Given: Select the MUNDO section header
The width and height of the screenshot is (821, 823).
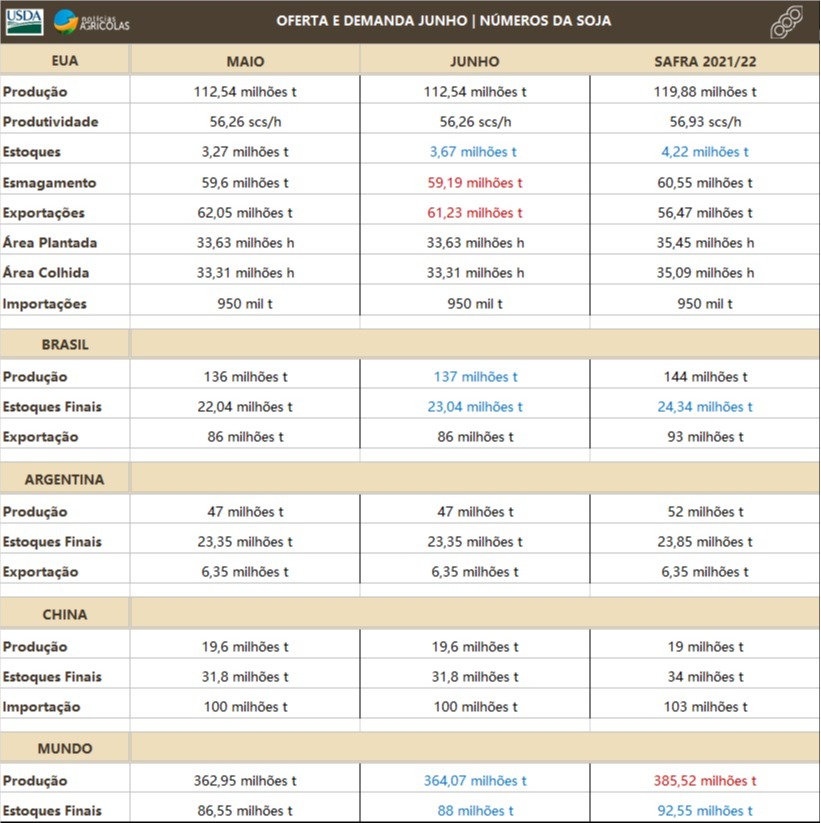Looking at the screenshot, I should (65, 748).
